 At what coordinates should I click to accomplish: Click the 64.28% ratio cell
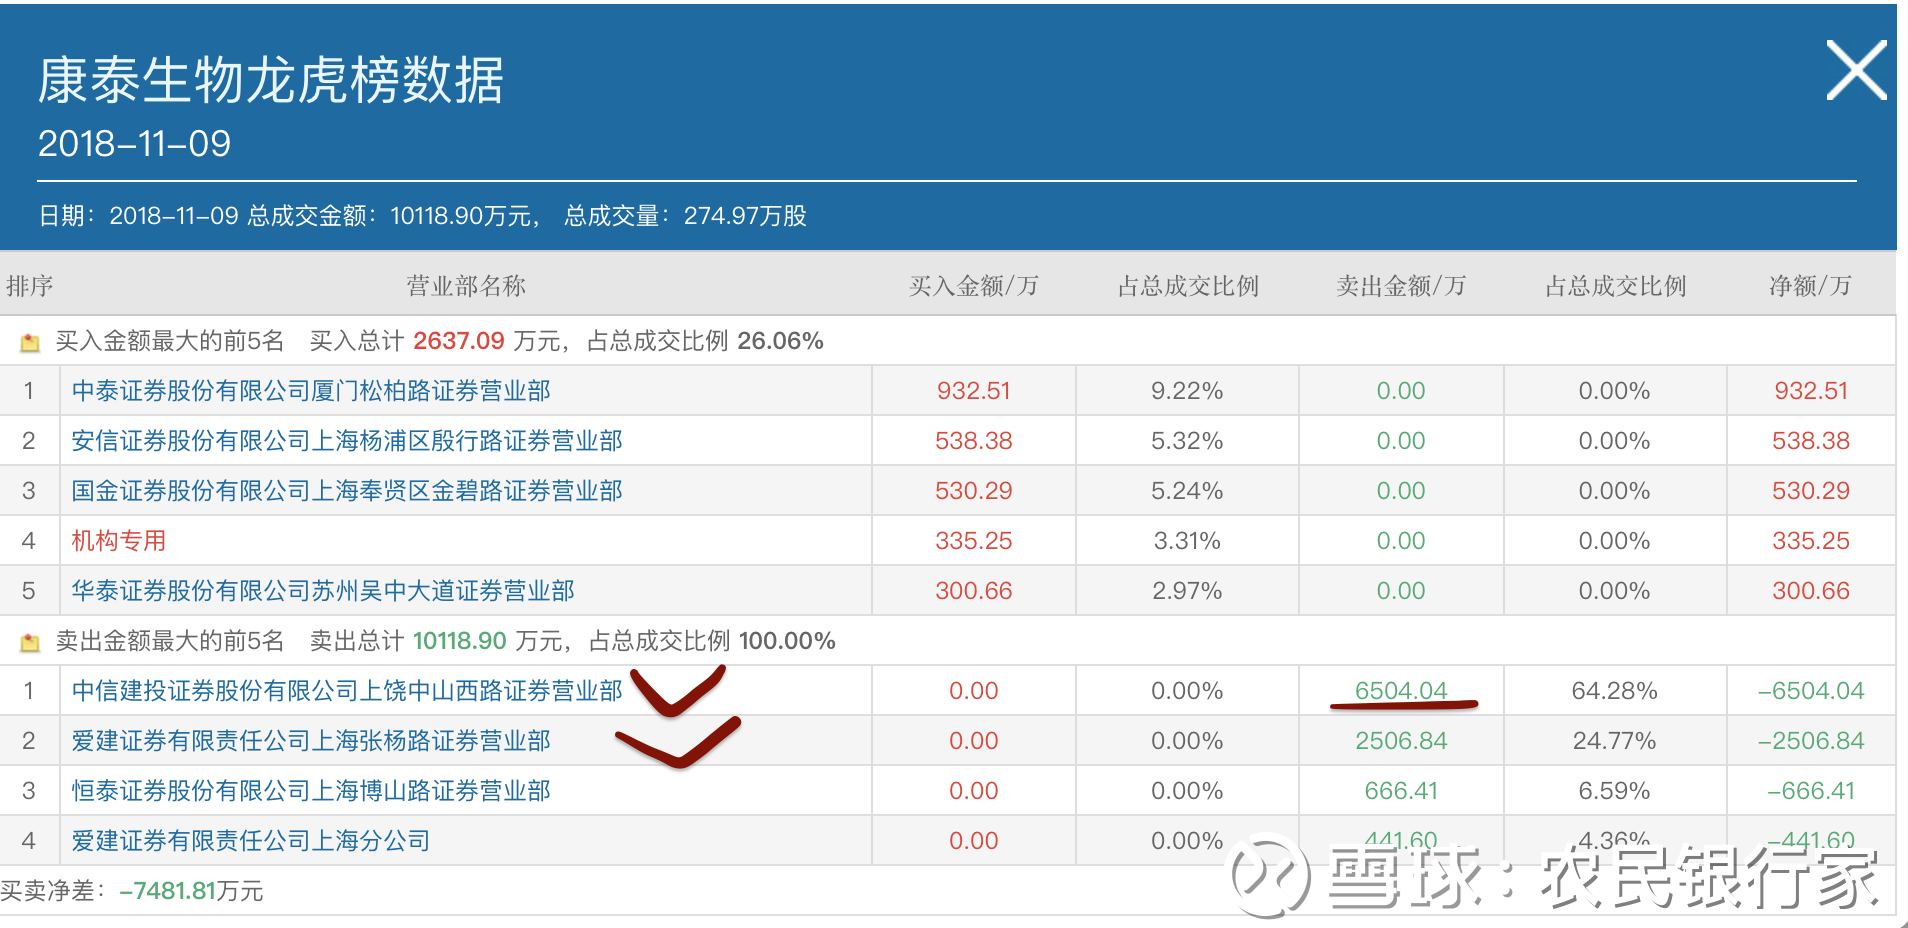(x=1614, y=691)
